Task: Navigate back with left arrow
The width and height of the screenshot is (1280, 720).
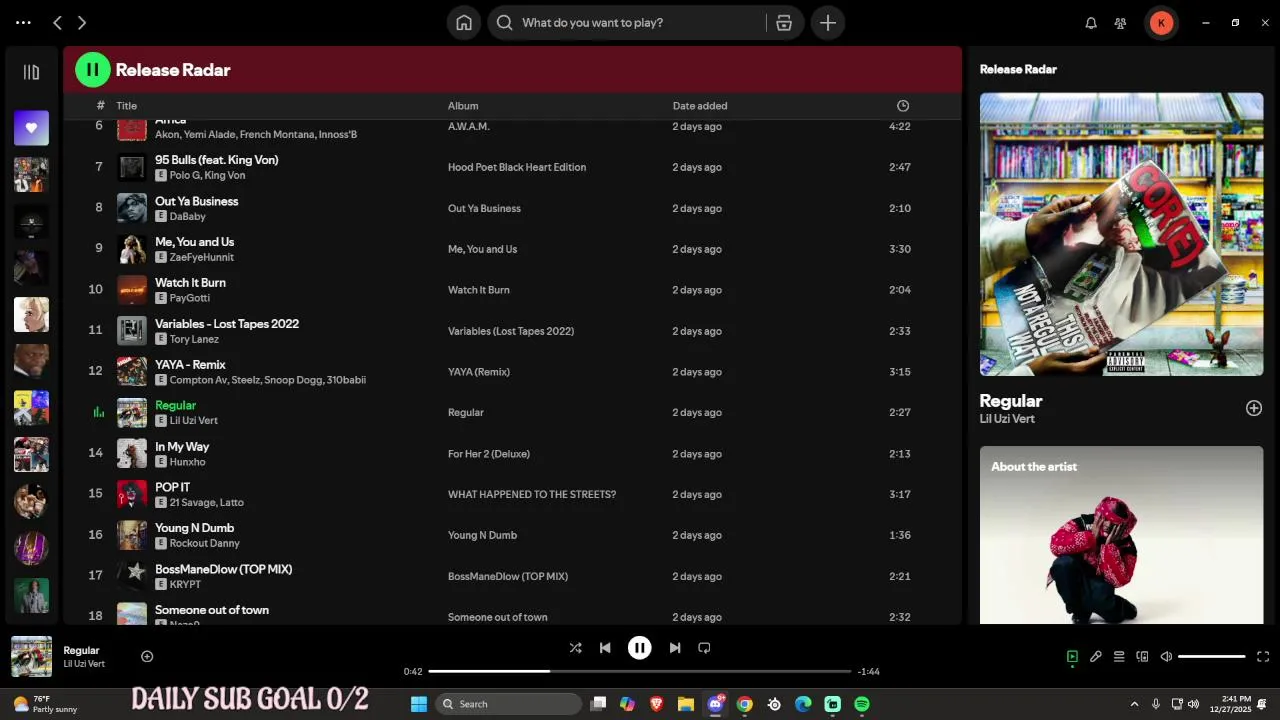Action: [x=57, y=22]
